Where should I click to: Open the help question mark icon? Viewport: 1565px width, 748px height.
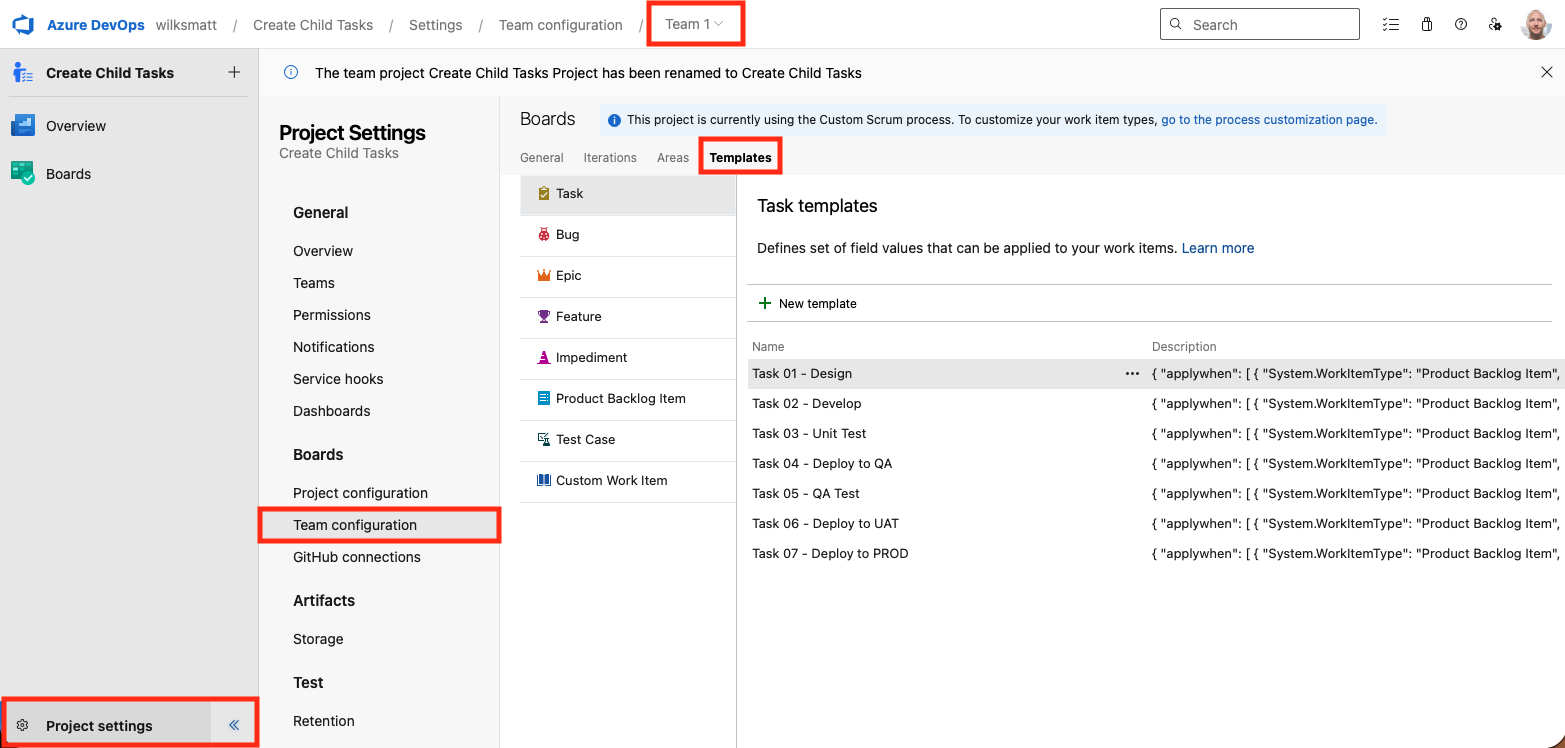point(1461,25)
